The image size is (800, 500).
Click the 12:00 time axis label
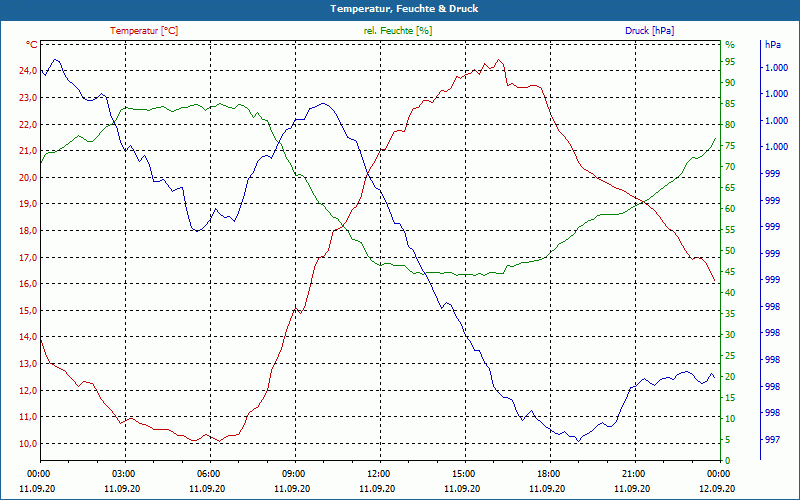[x=378, y=473]
